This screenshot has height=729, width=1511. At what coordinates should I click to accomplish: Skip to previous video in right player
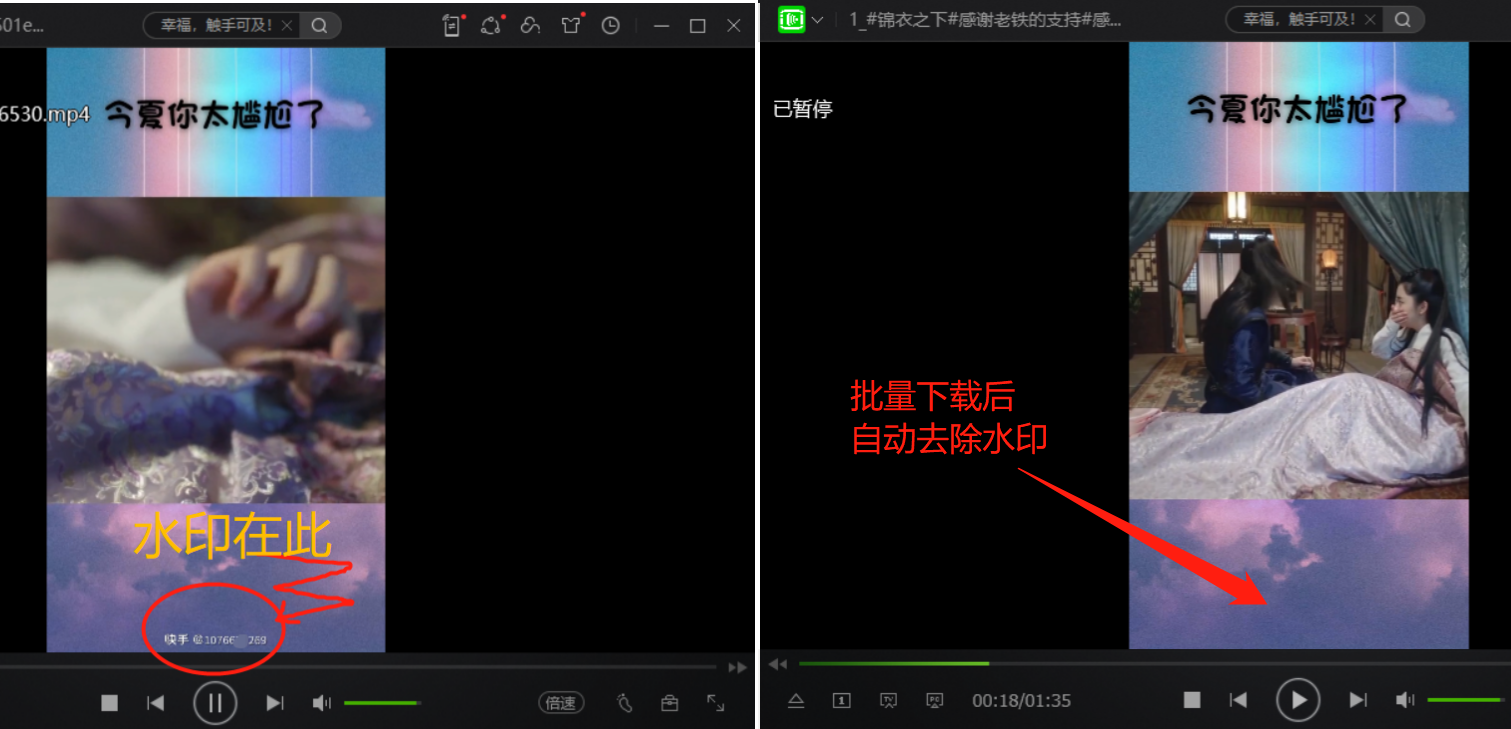(x=1238, y=700)
